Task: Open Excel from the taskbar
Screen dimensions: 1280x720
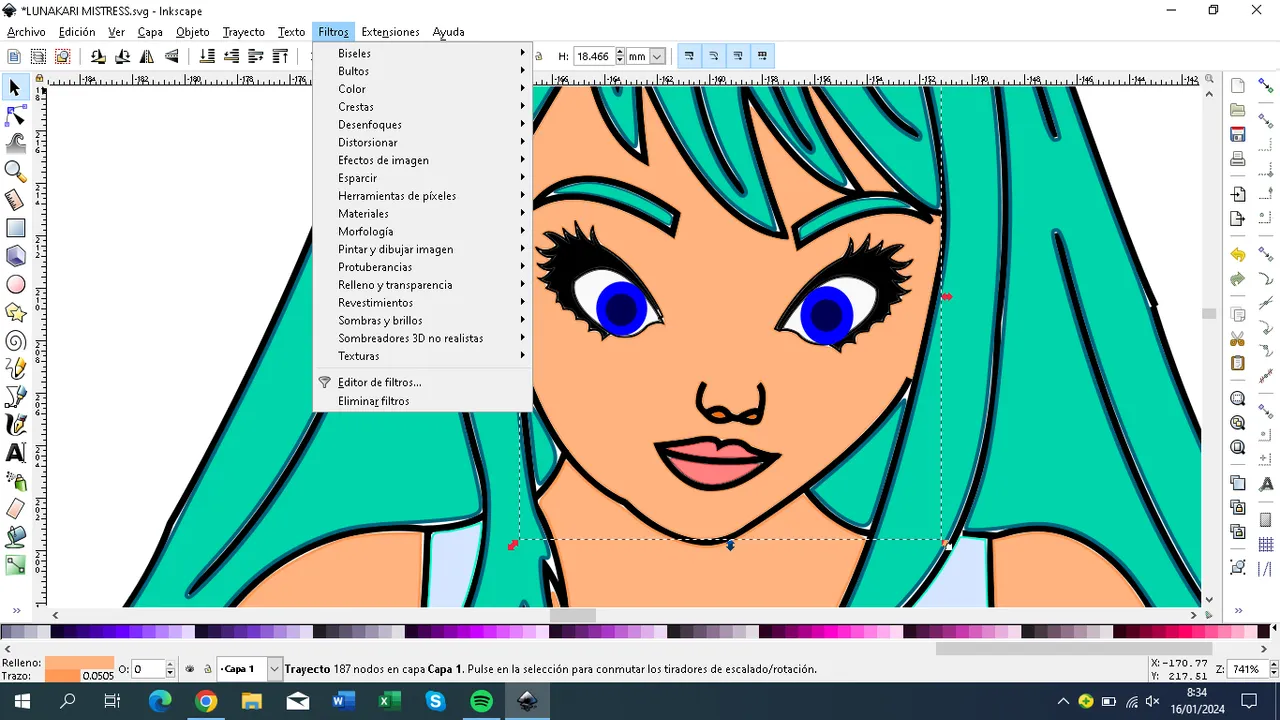Action: [x=389, y=701]
